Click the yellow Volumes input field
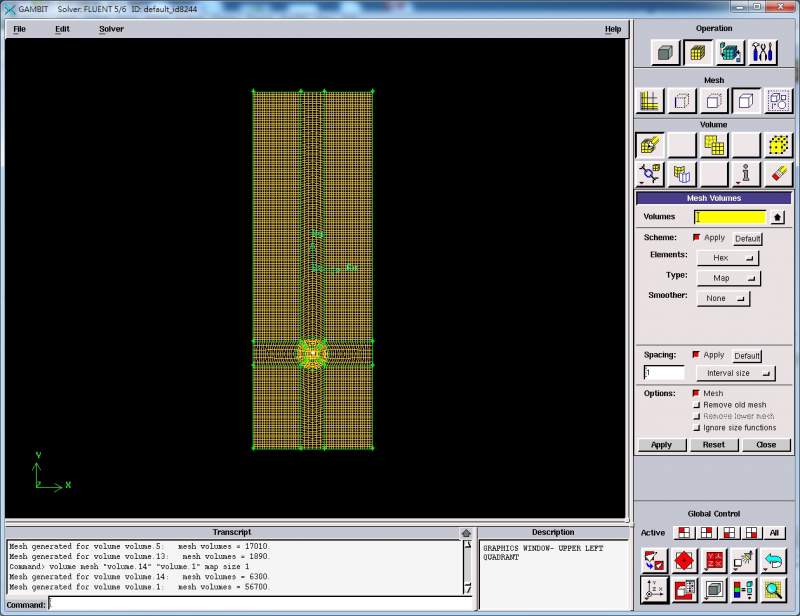The height and width of the screenshot is (616, 800). (x=730, y=217)
